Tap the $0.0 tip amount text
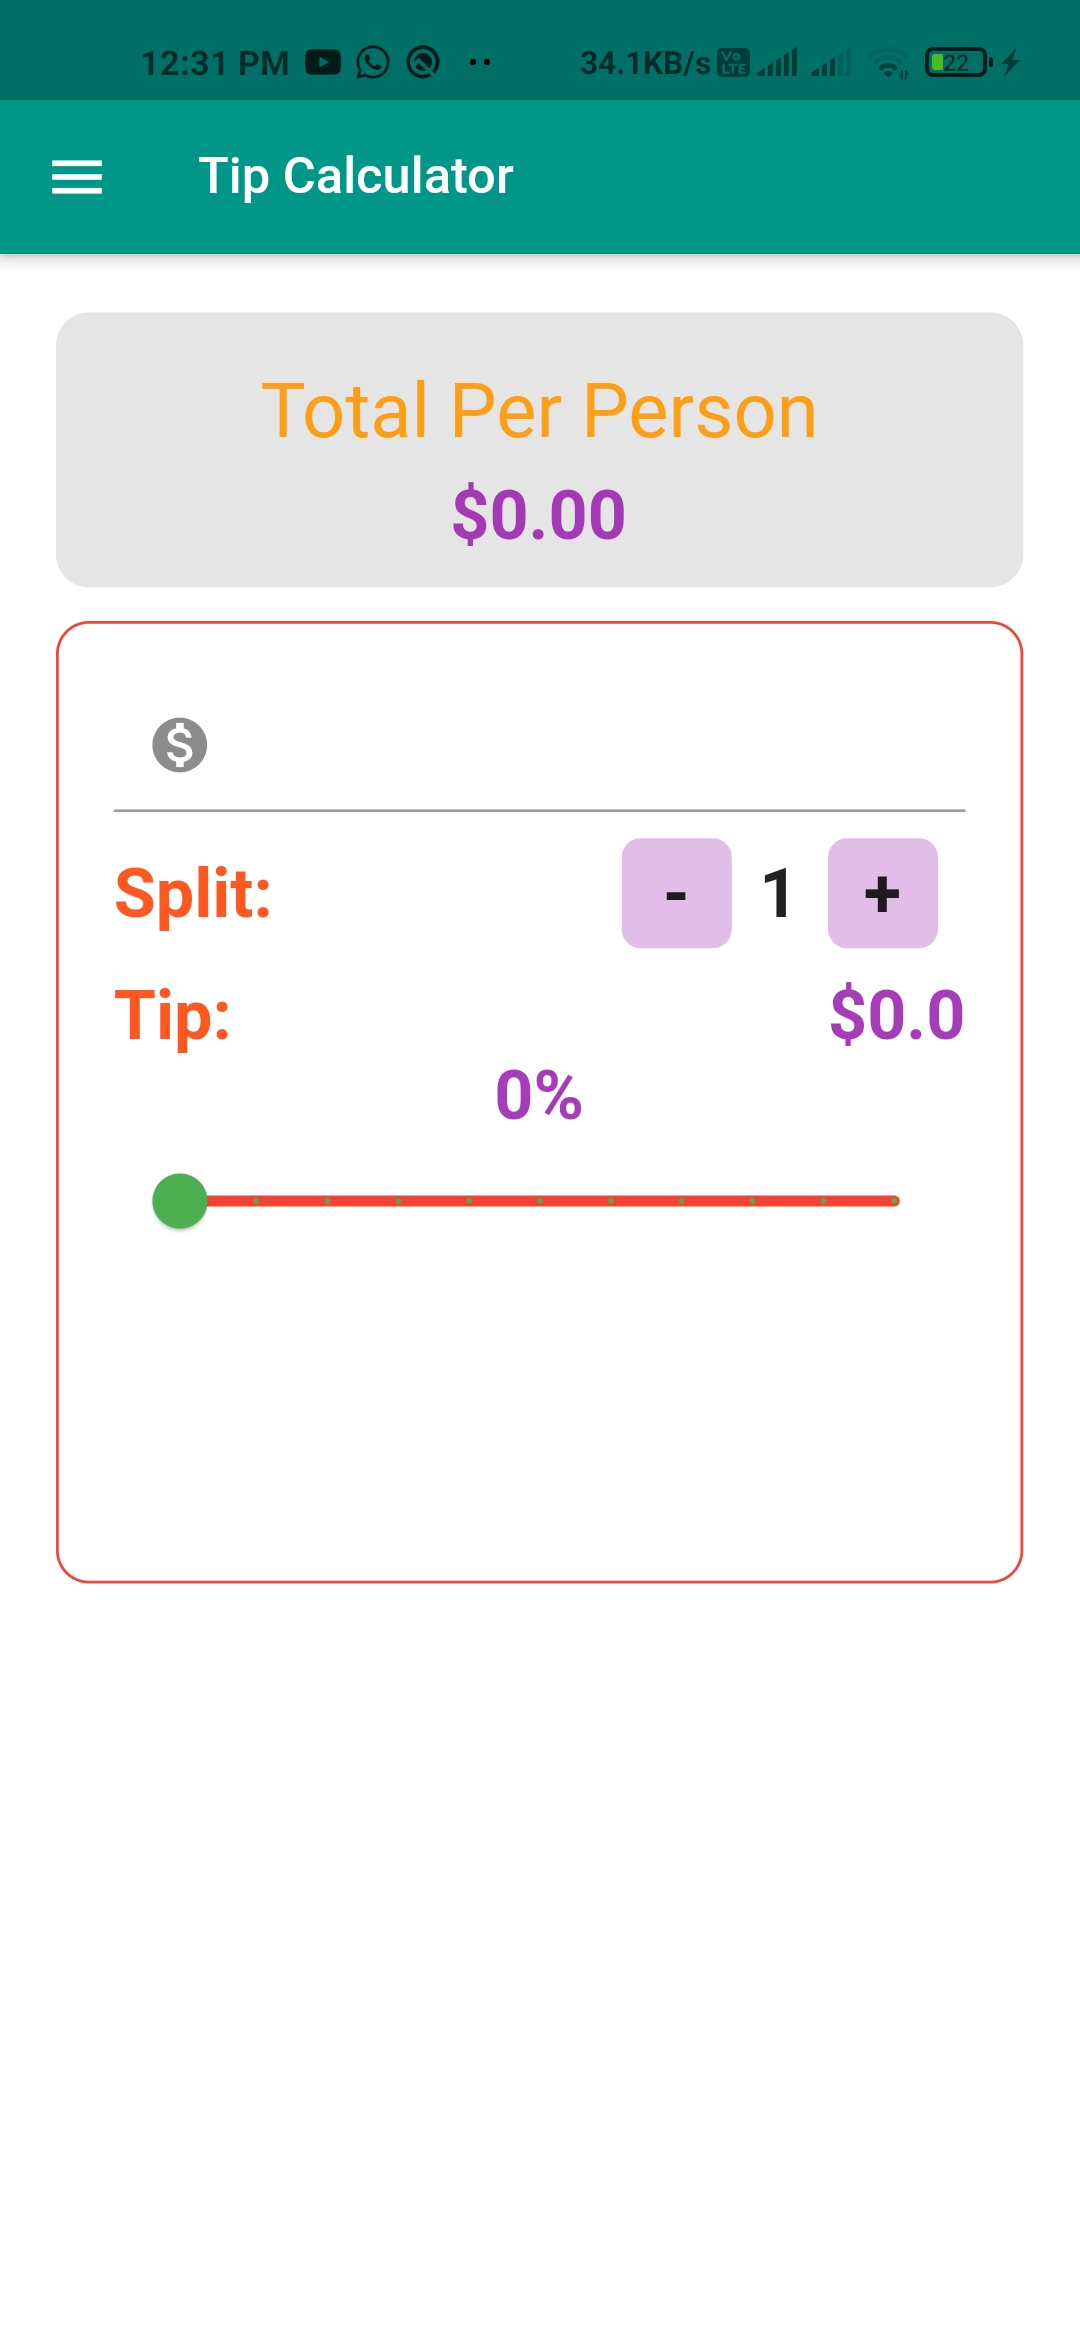The width and height of the screenshot is (1080, 2340). pos(896,1013)
